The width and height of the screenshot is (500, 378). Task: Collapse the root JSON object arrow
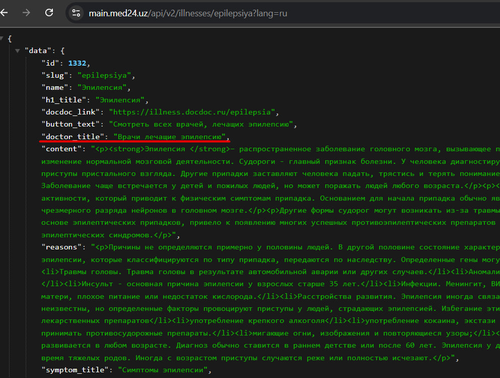point(2,39)
